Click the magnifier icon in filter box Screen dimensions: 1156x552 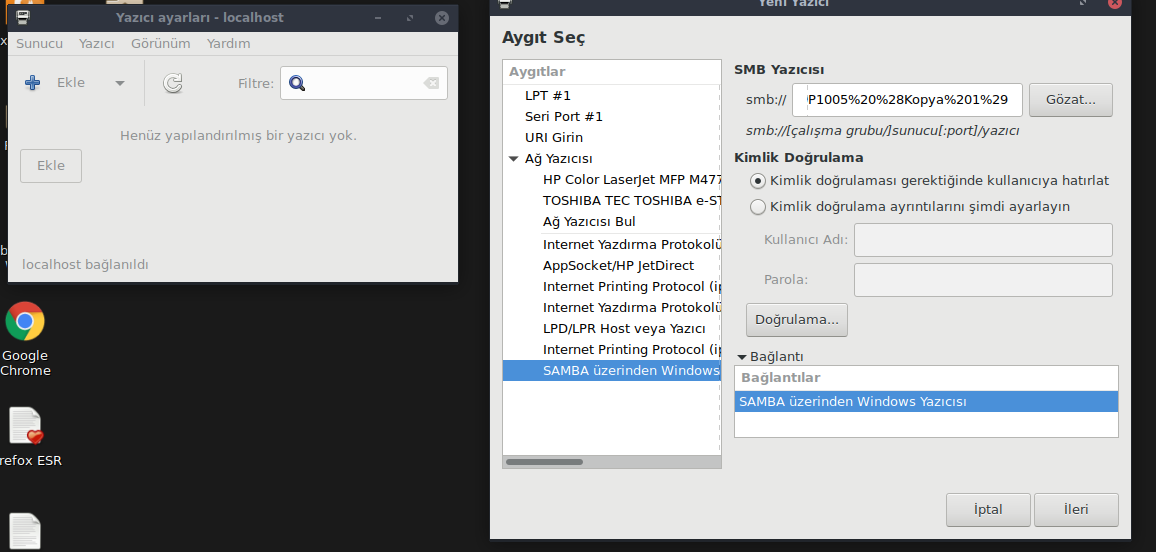297,83
